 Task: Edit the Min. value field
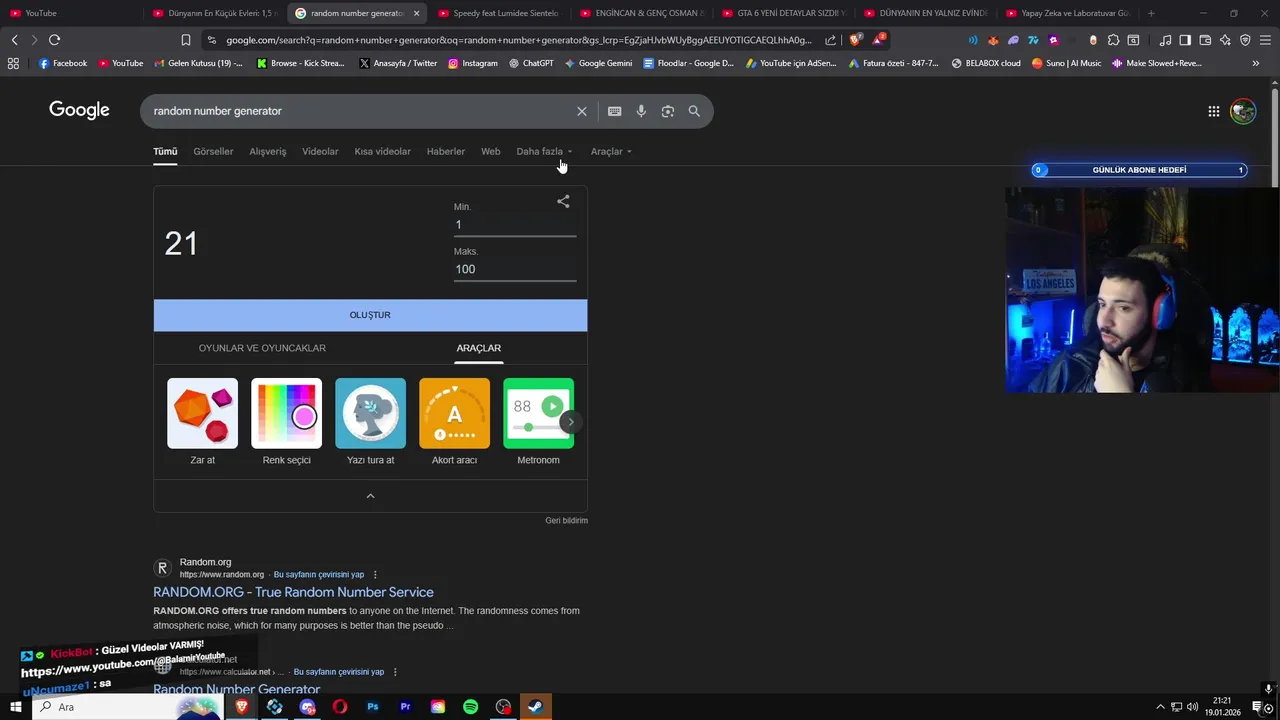point(515,225)
